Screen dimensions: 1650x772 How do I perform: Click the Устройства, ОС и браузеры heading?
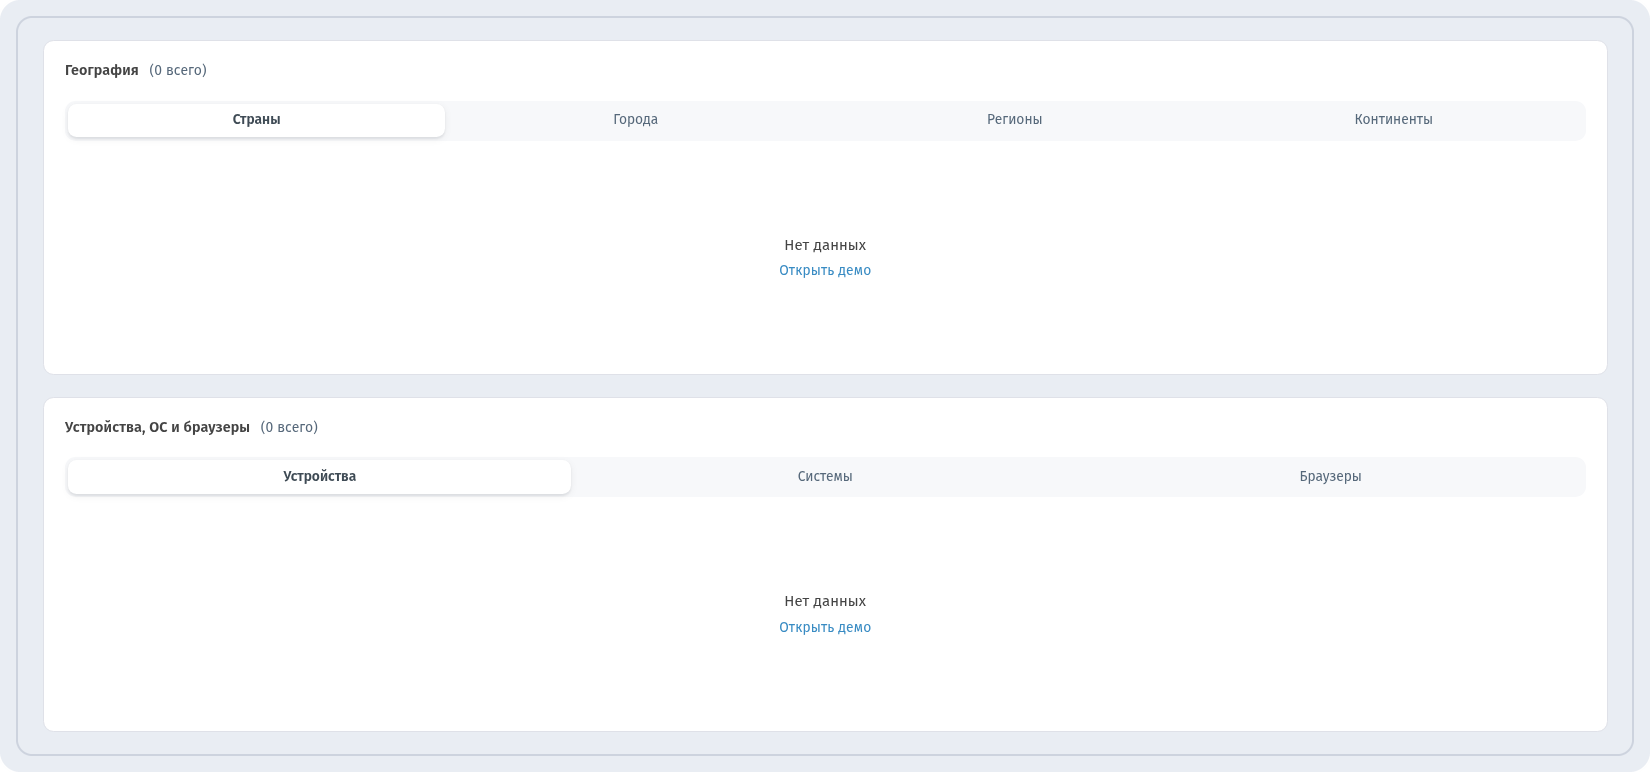click(157, 427)
